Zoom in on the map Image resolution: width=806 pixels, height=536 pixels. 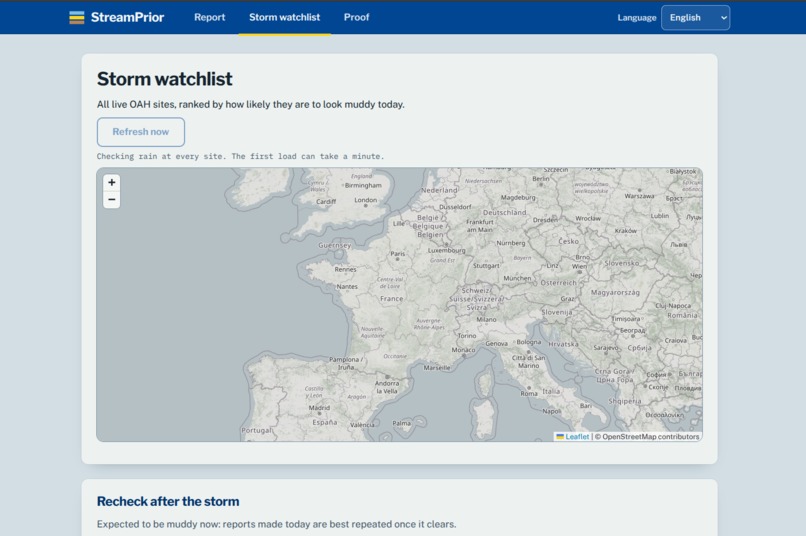coord(112,182)
